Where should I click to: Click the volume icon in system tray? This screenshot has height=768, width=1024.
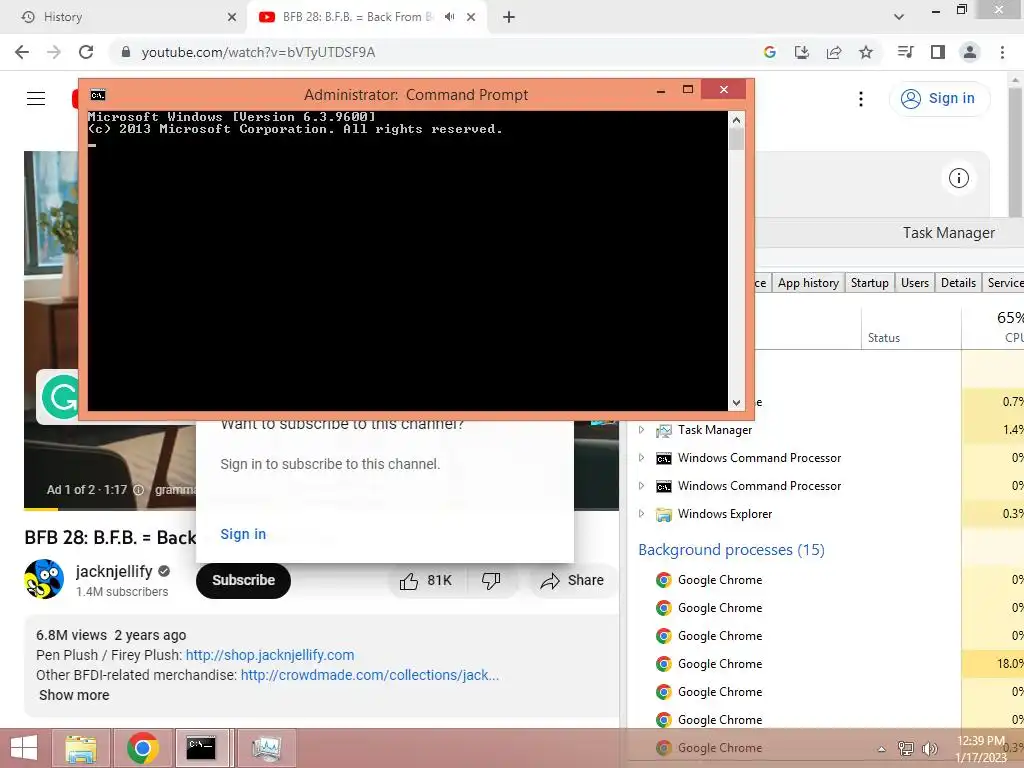tap(929, 748)
